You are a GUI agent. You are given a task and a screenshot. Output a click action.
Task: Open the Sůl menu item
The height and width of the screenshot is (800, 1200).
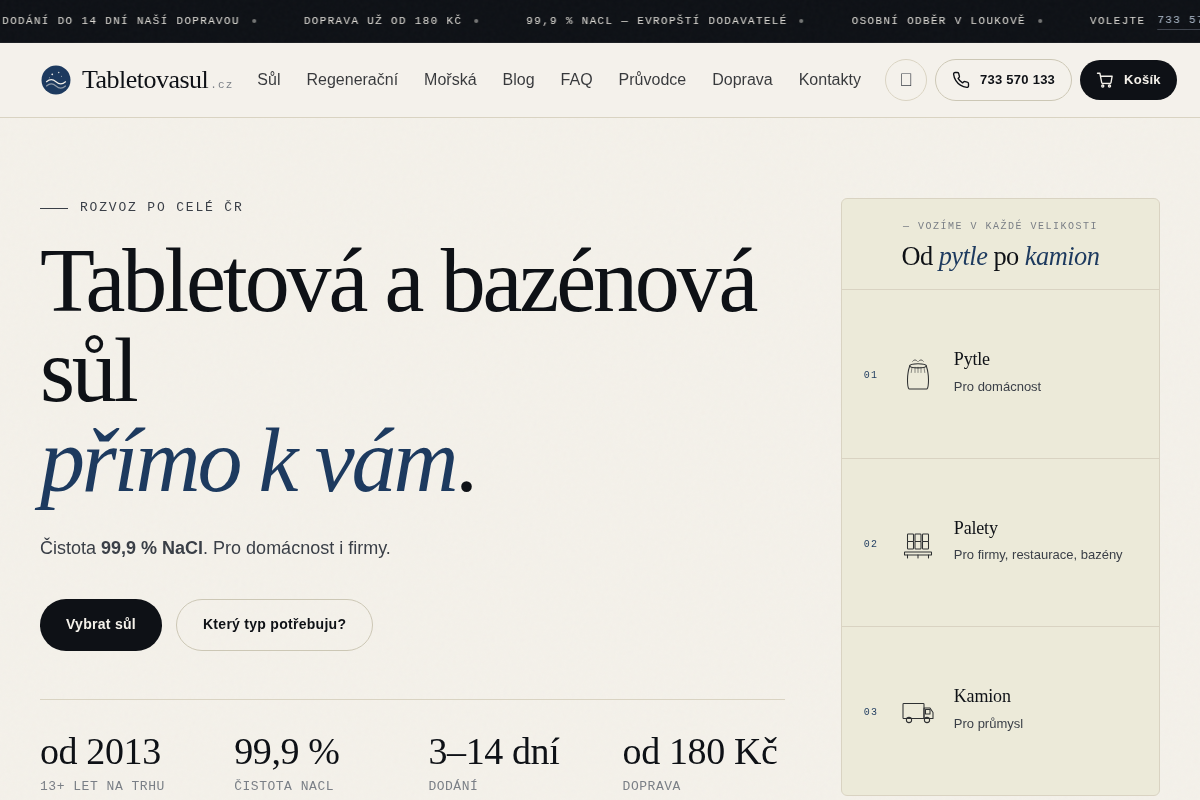[x=269, y=80]
